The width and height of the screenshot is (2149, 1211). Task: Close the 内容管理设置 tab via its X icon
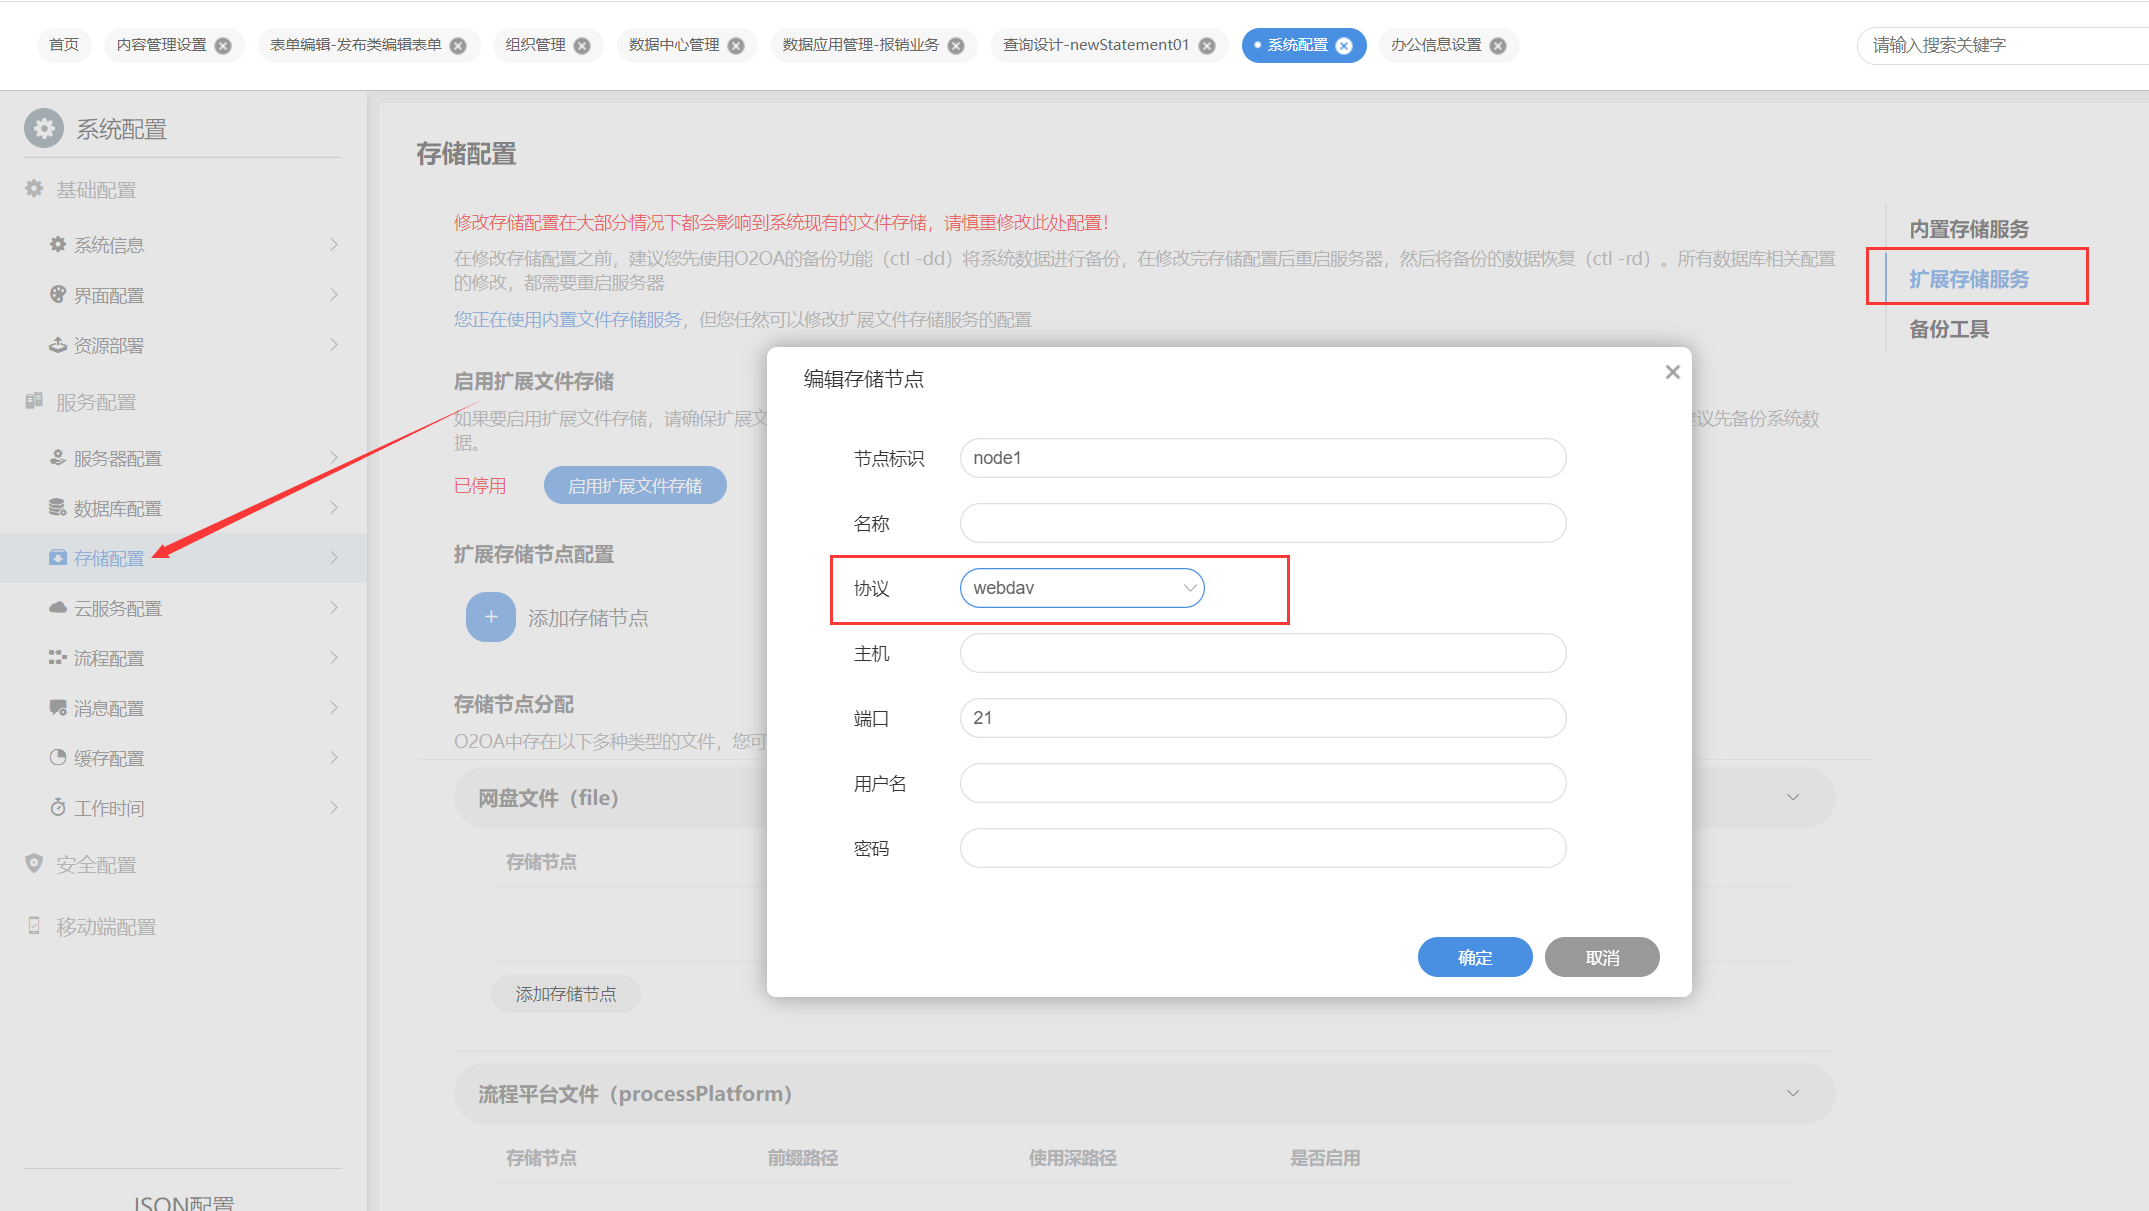223,46
